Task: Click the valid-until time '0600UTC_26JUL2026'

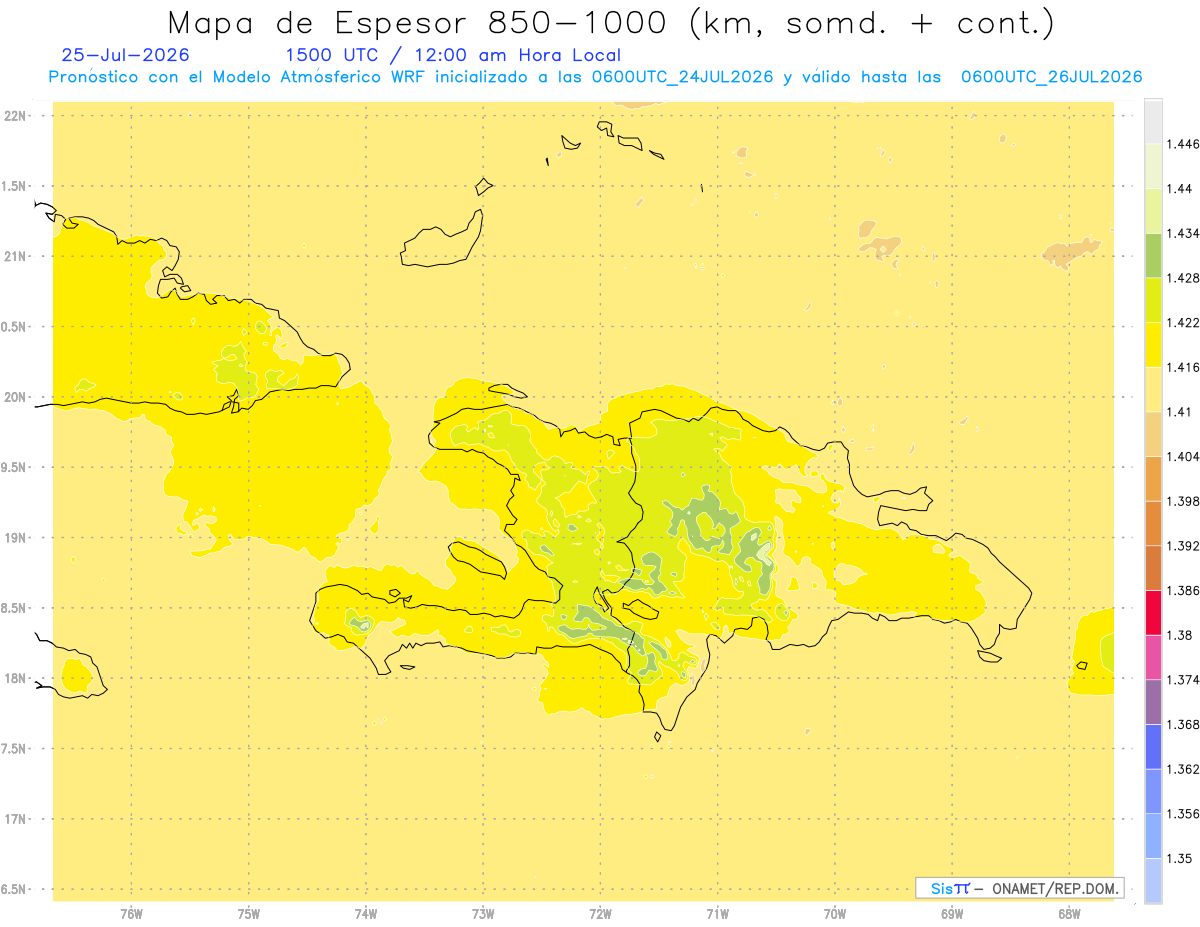Action: point(1051,77)
